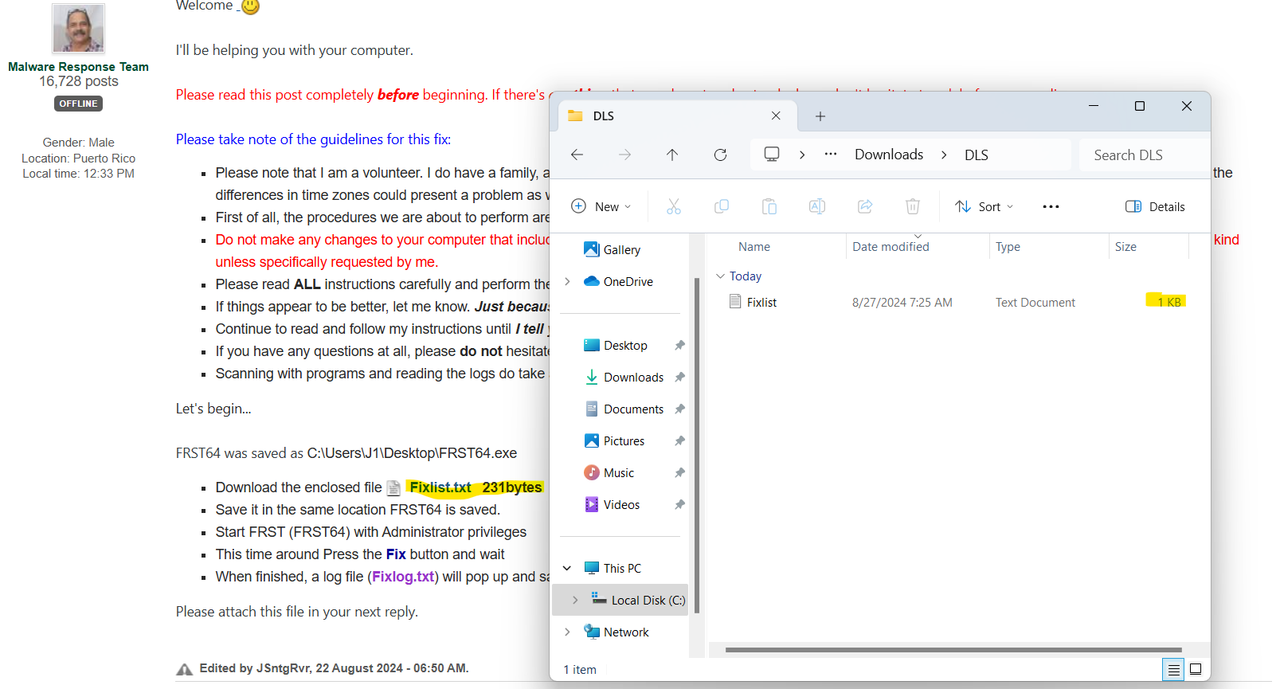Click the Rename icon in toolbar
The image size is (1280, 689).
[x=817, y=206]
